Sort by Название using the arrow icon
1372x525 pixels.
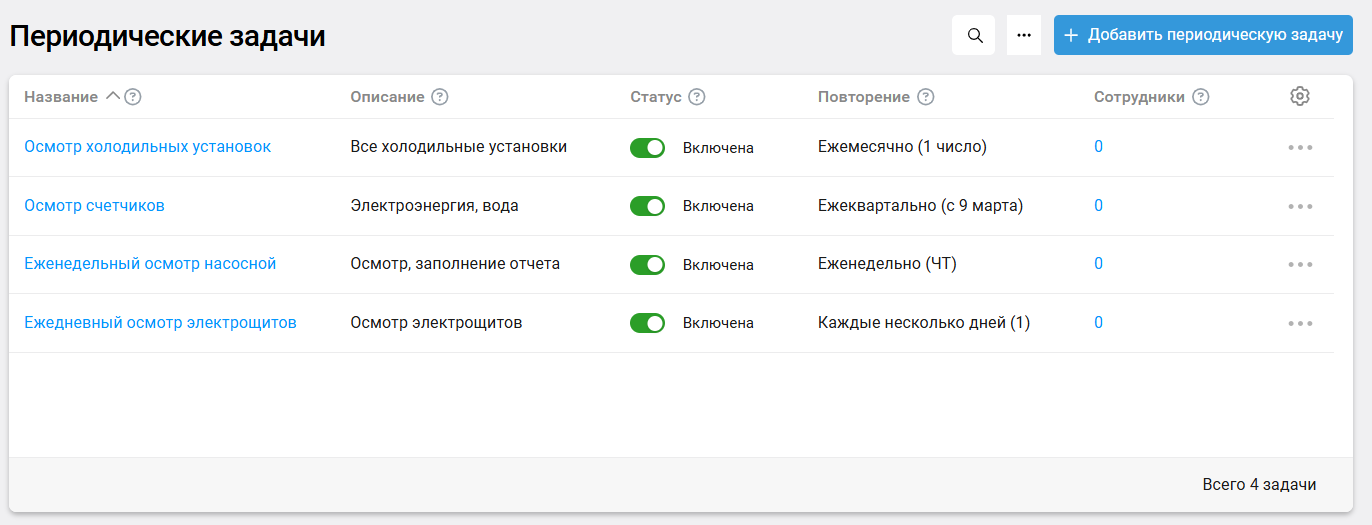[112, 96]
